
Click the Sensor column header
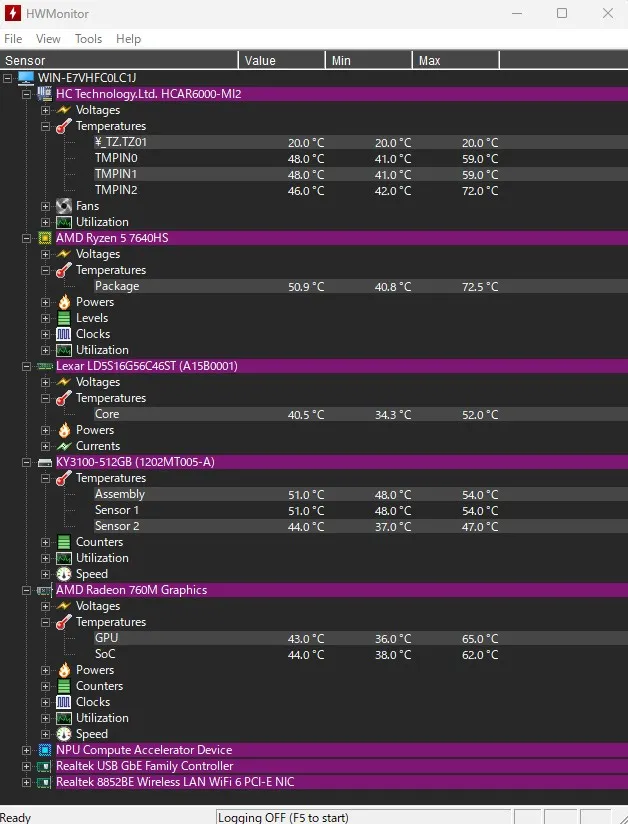coord(119,60)
